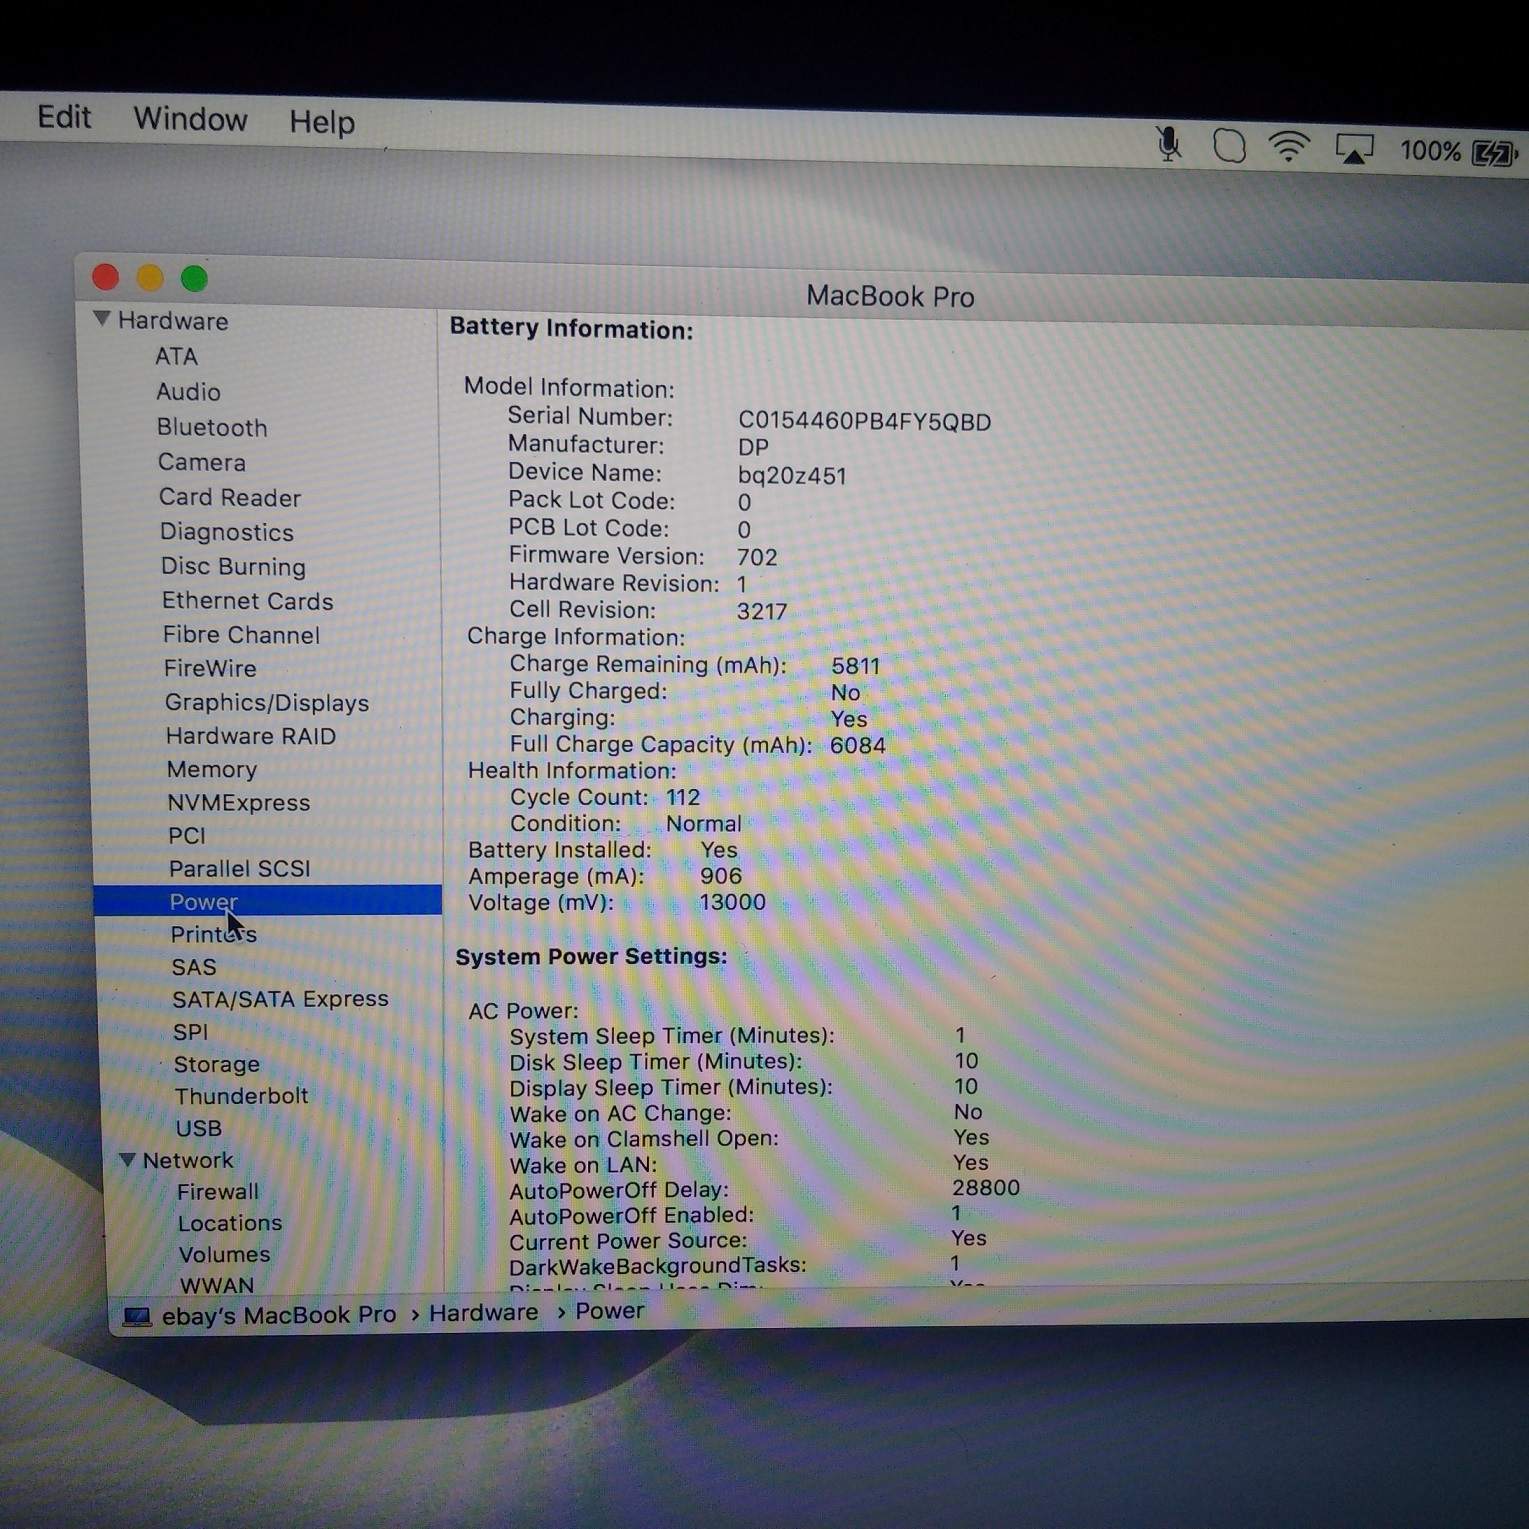Click the Battery Information heading
This screenshot has height=1529, width=1529.
point(571,328)
